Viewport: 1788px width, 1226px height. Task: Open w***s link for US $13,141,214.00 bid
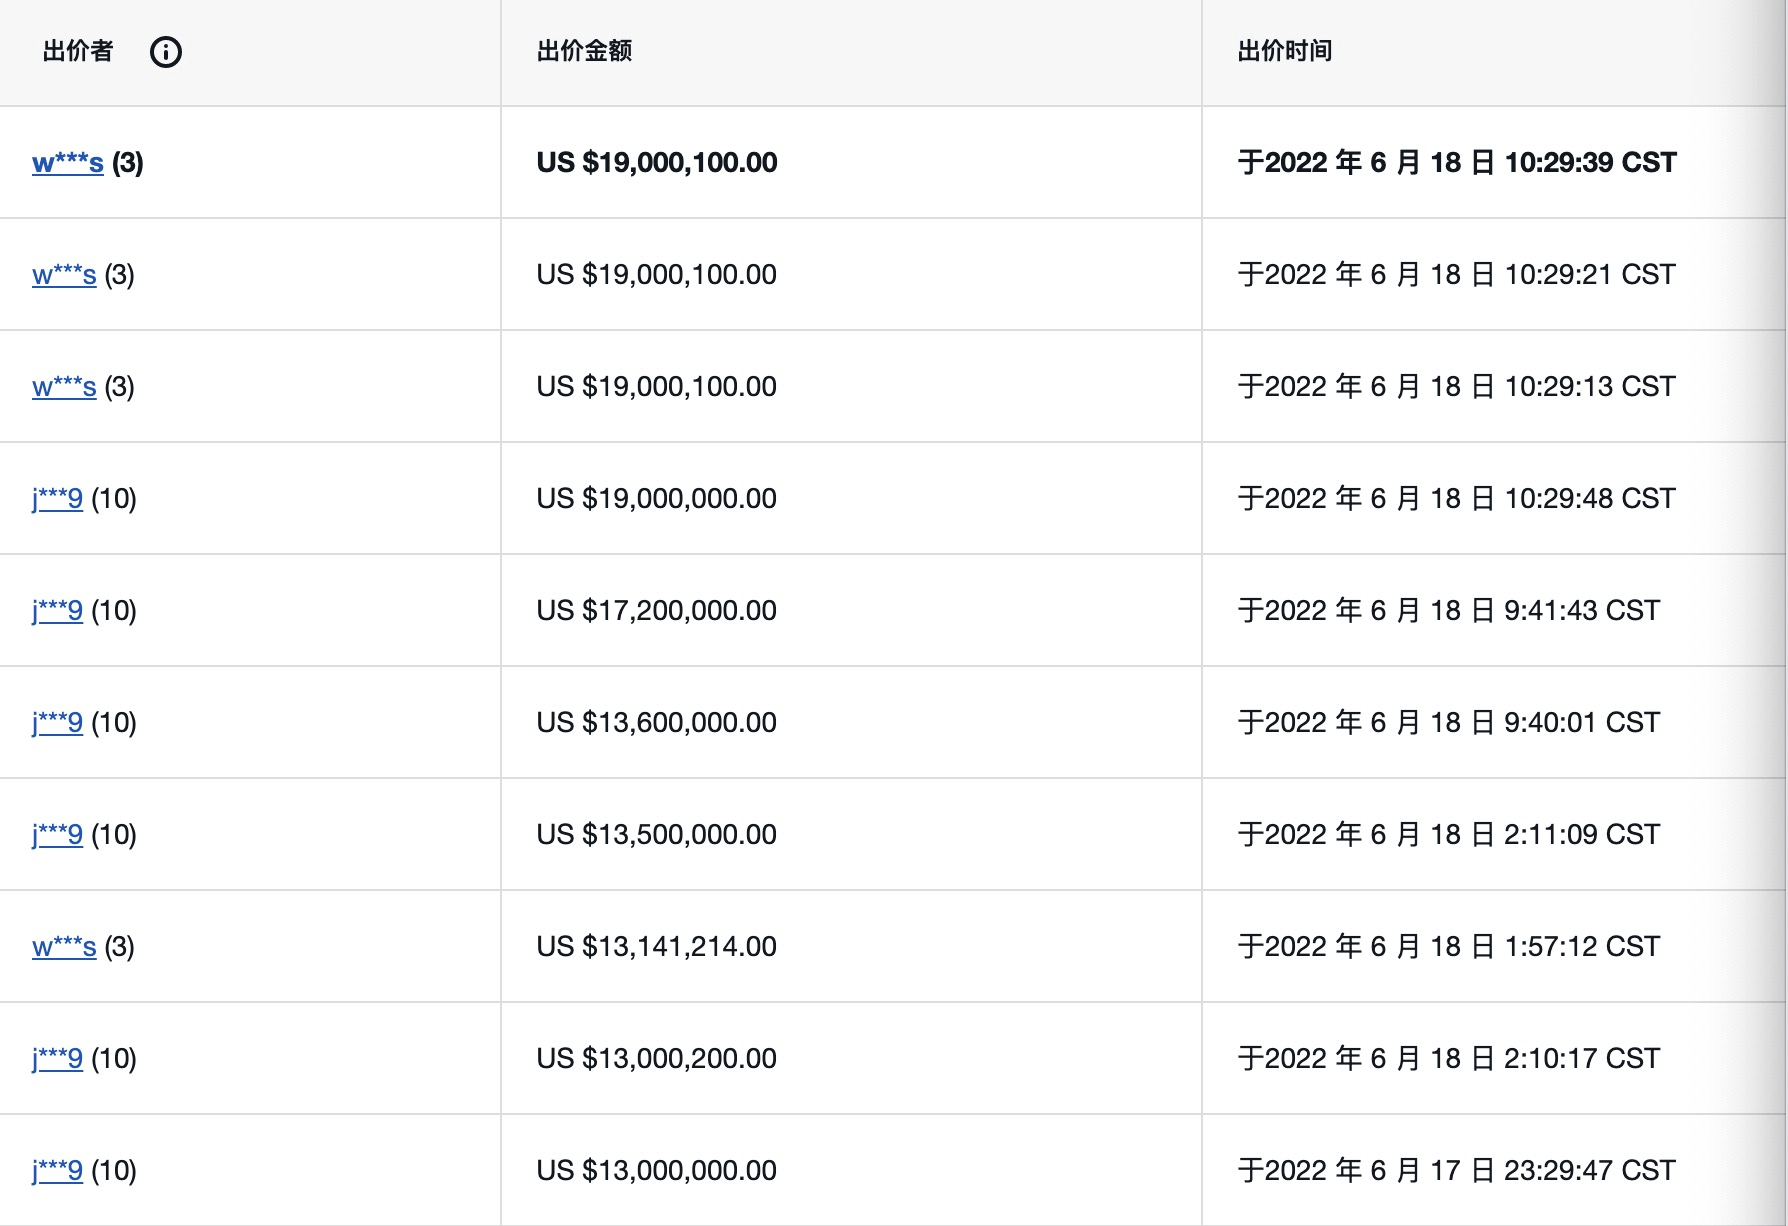coord(64,947)
